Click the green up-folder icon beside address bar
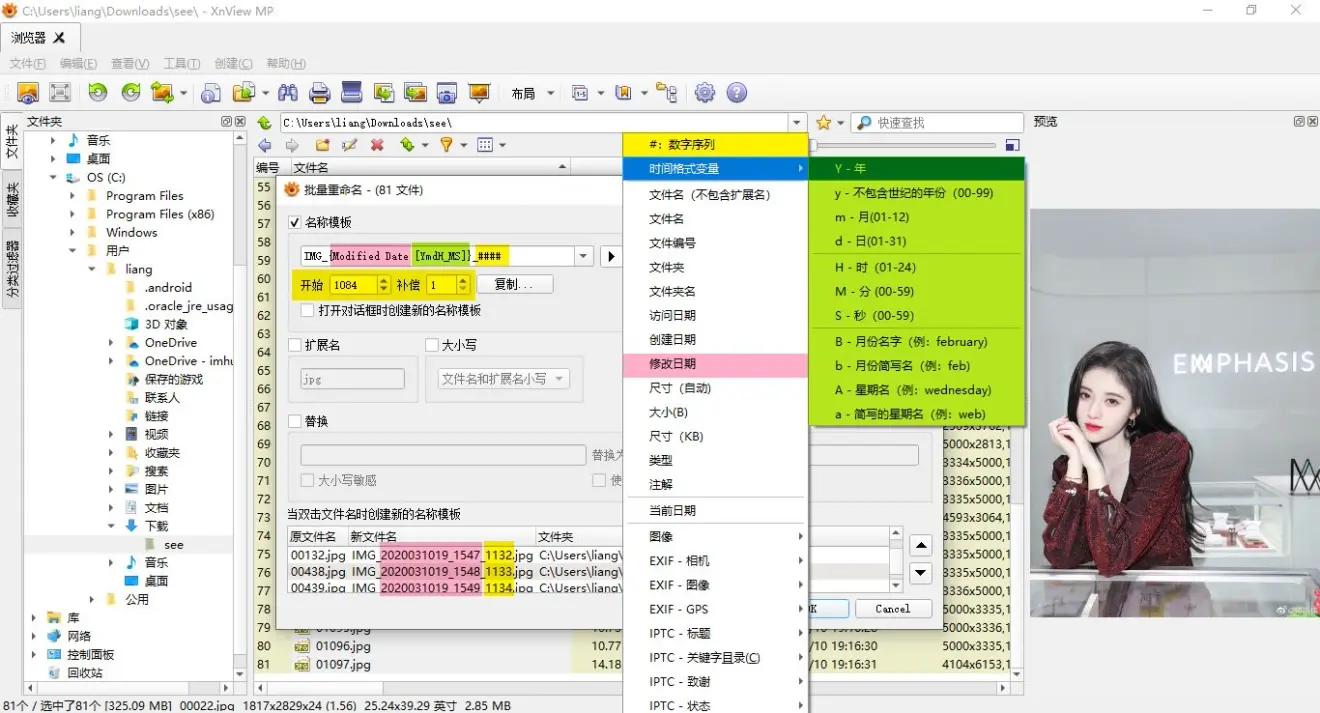The width and height of the screenshot is (1320, 713). click(x=265, y=122)
